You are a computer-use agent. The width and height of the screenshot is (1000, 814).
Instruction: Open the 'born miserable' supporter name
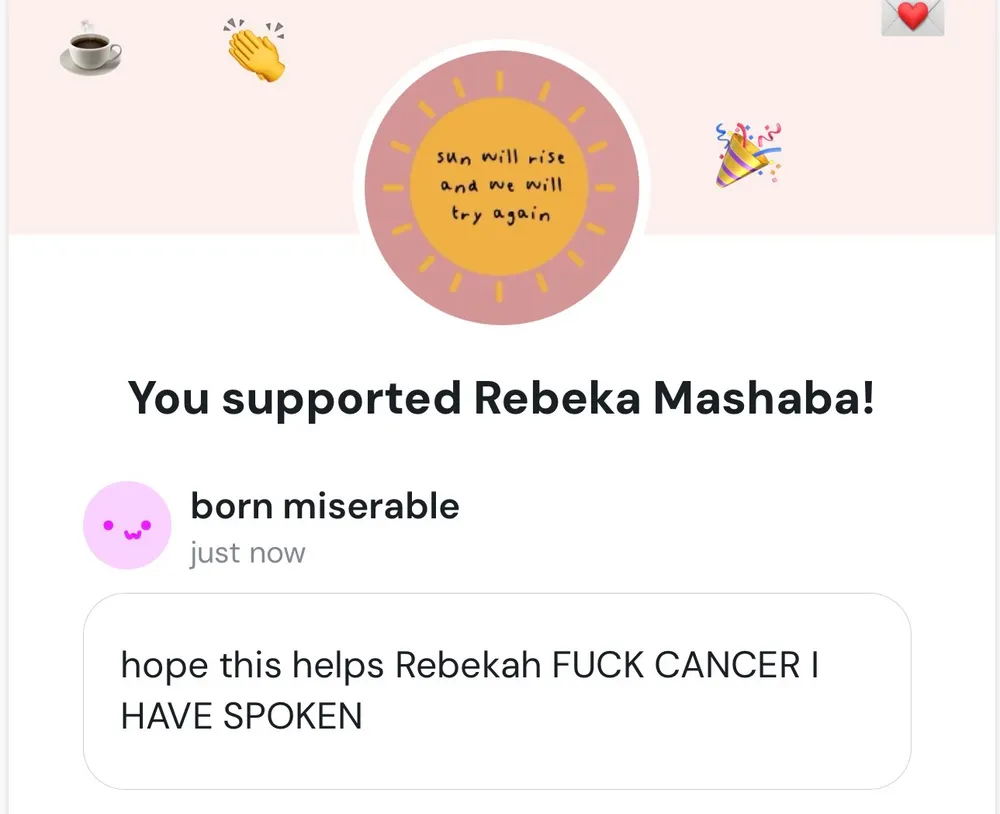pyautogui.click(x=325, y=506)
